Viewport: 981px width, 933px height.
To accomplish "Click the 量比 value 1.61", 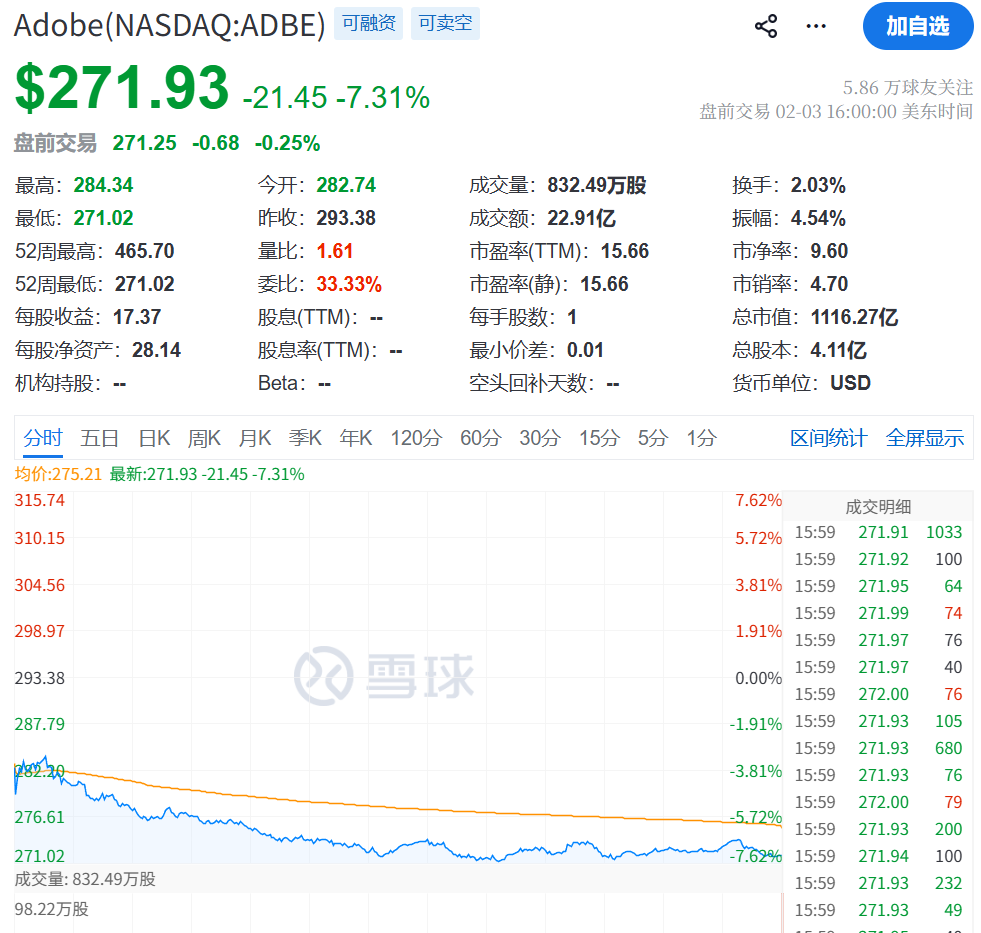I will 335,251.
